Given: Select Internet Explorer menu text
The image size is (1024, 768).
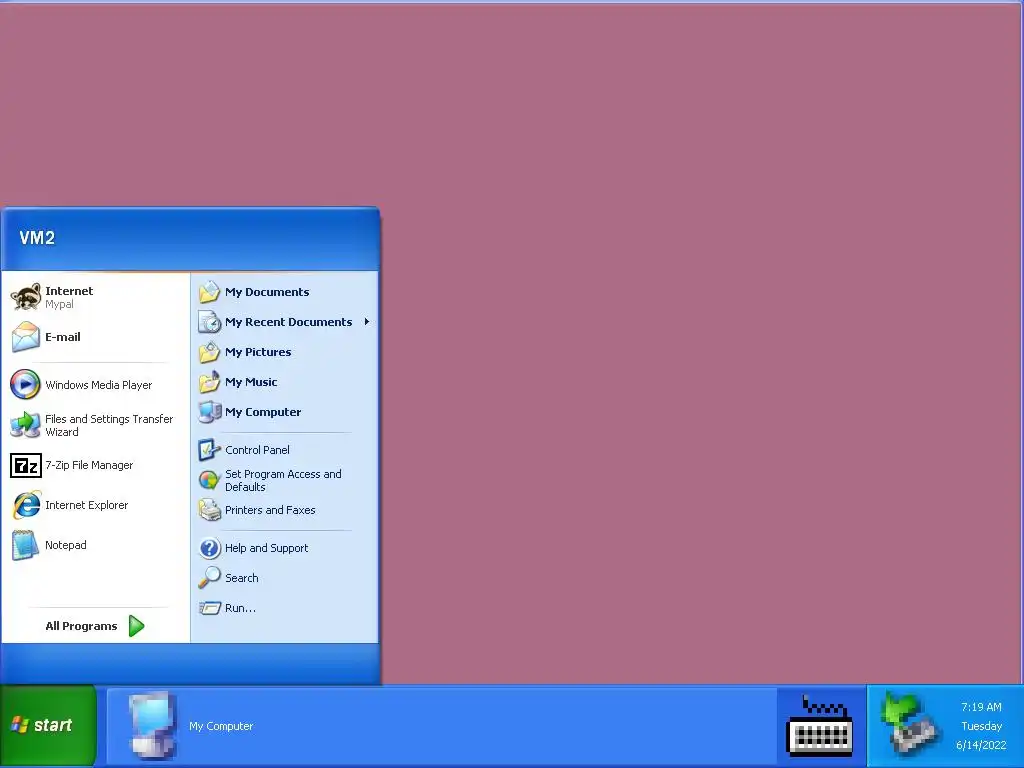Looking at the screenshot, I should pyautogui.click(x=86, y=505).
